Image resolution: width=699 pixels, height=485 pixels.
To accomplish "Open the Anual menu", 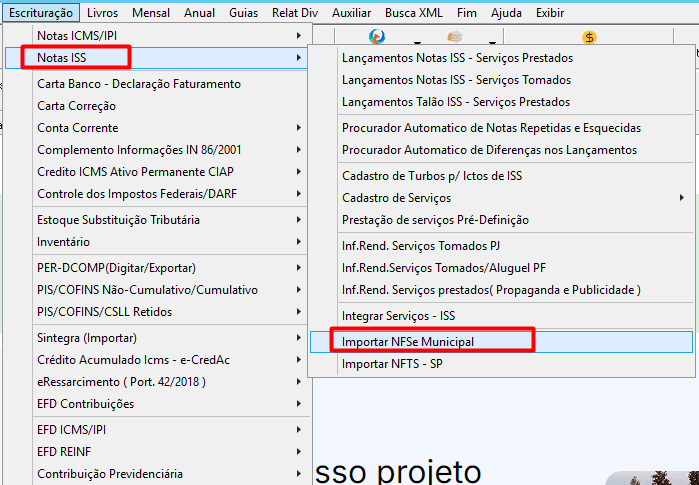I will coord(199,13).
